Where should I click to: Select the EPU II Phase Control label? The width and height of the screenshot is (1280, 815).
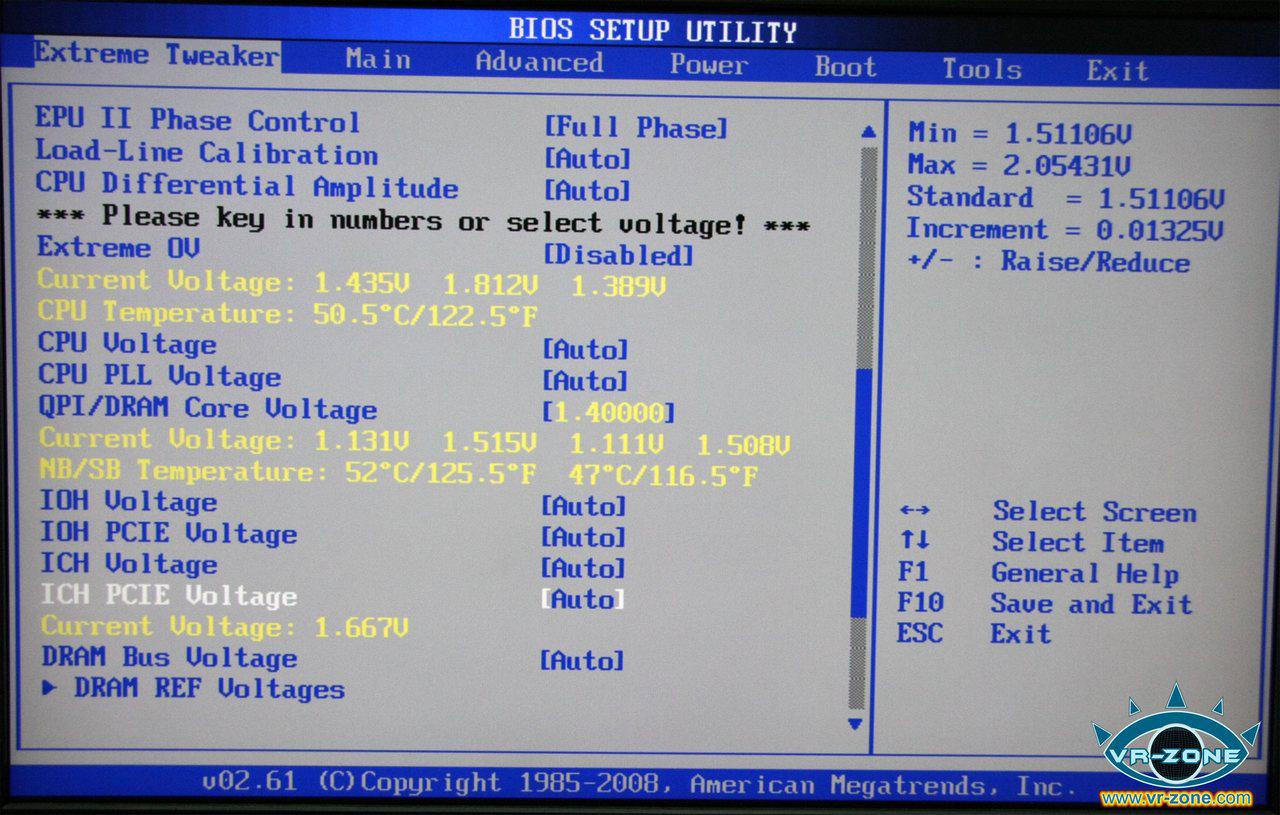(197, 121)
